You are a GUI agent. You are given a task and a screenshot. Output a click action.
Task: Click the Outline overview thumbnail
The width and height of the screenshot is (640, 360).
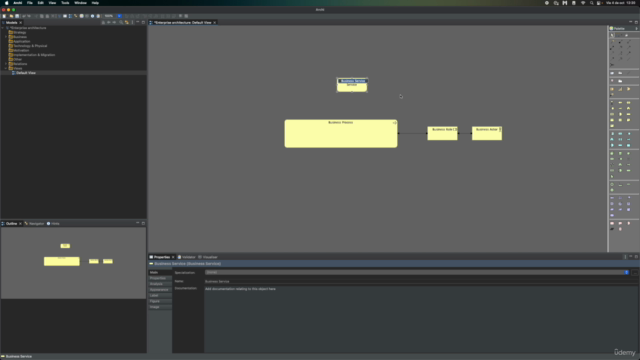[73, 263]
